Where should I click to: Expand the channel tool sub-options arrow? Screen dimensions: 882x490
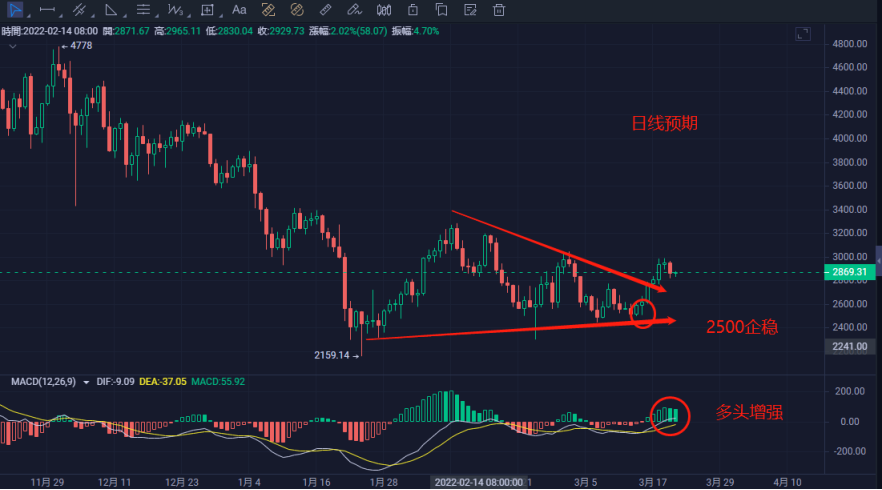click(93, 15)
